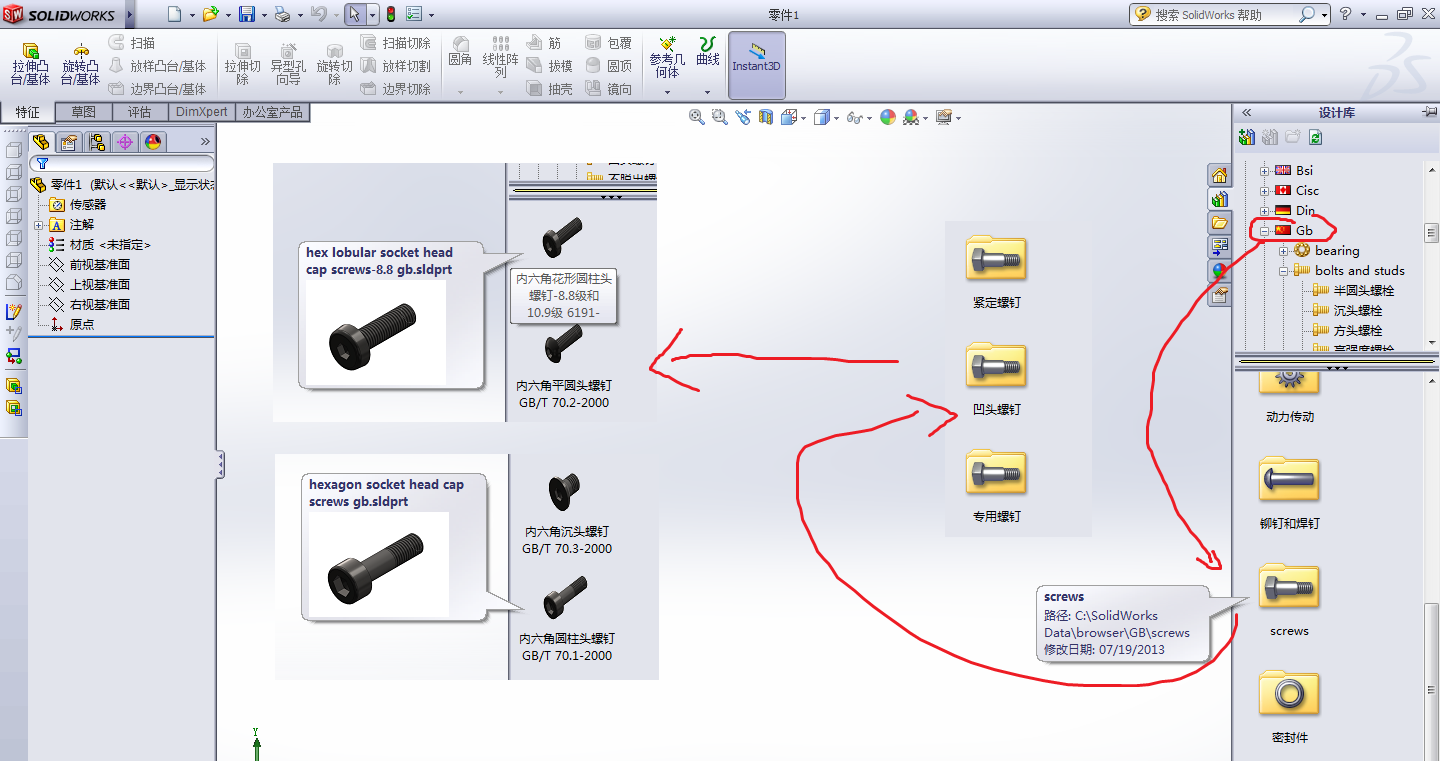Select 方头螺栓 in library tree

pos(1358,331)
